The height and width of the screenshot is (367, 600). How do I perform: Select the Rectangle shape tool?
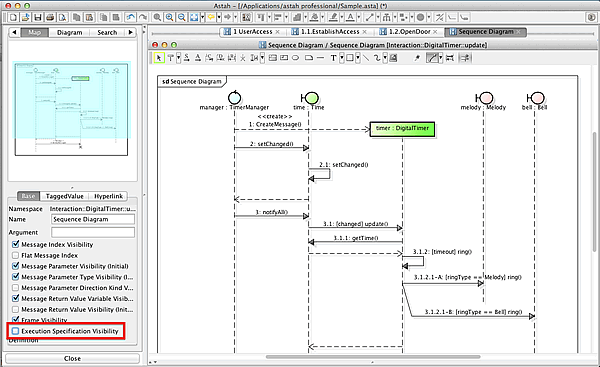[349, 58]
